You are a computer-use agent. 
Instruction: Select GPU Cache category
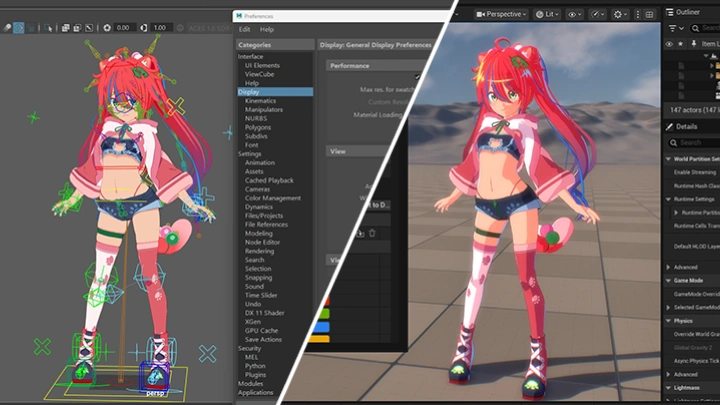pos(261,331)
